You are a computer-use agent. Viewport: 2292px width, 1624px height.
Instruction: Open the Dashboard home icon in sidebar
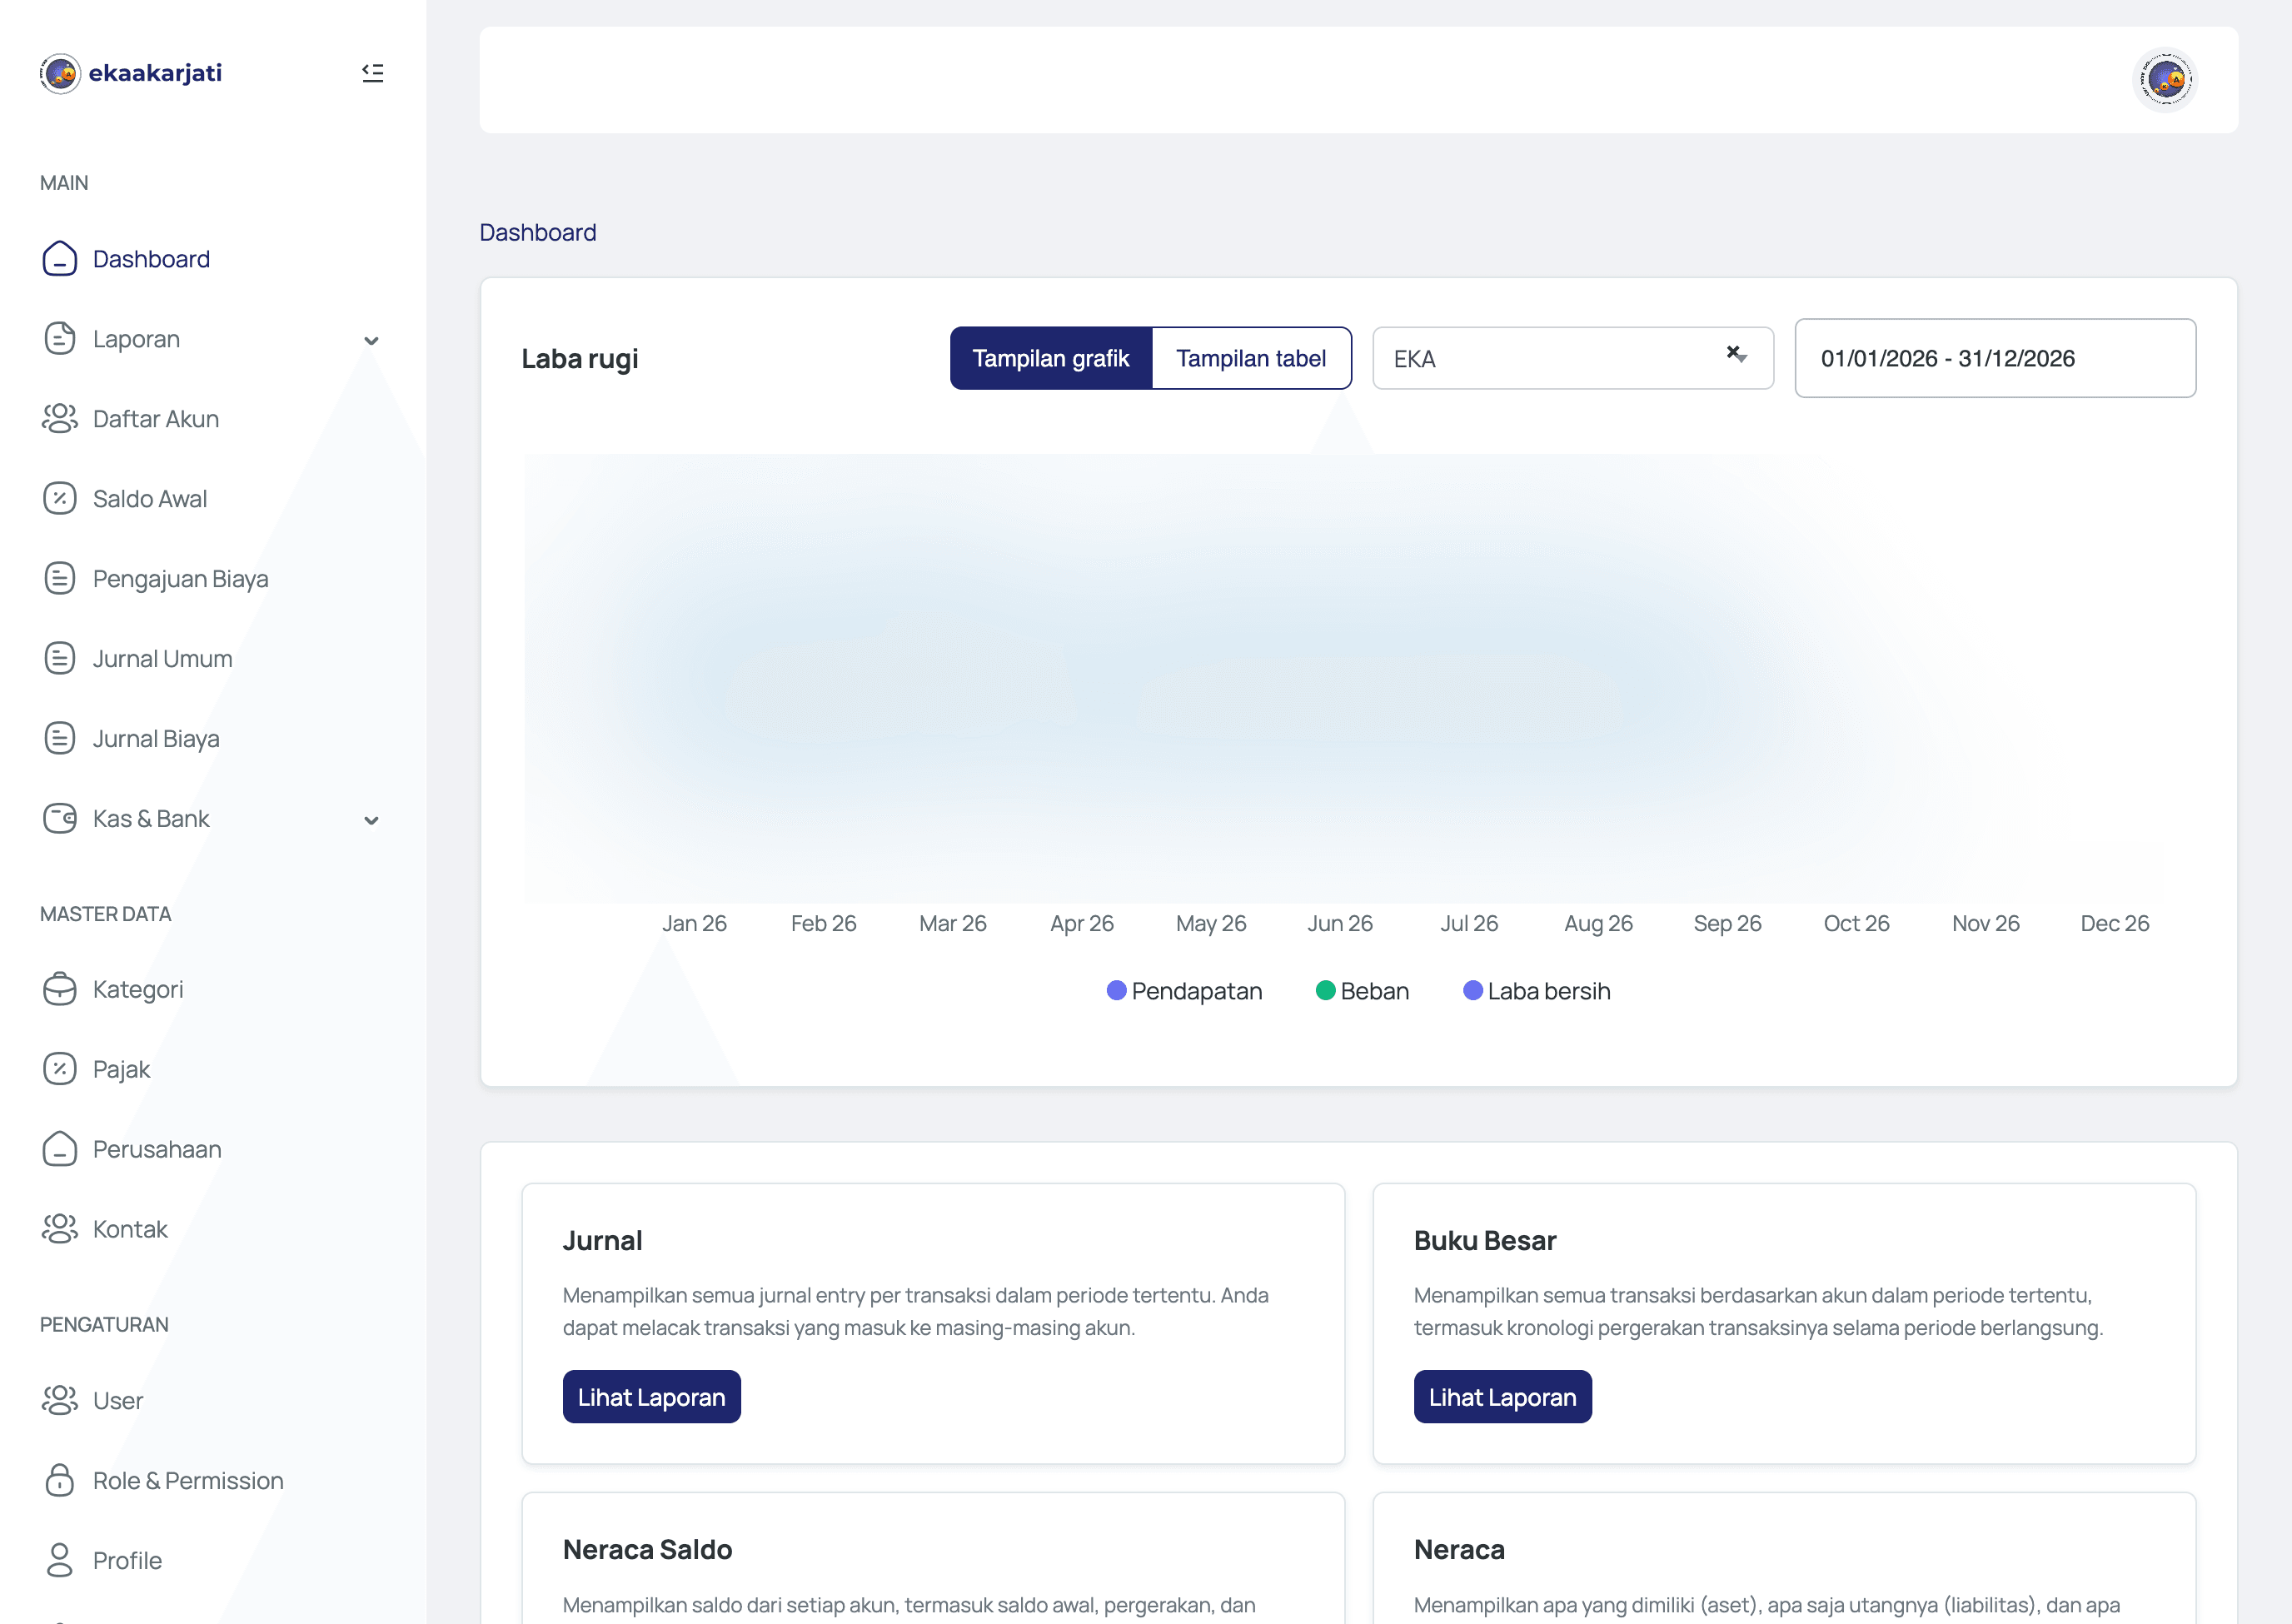tap(60, 259)
